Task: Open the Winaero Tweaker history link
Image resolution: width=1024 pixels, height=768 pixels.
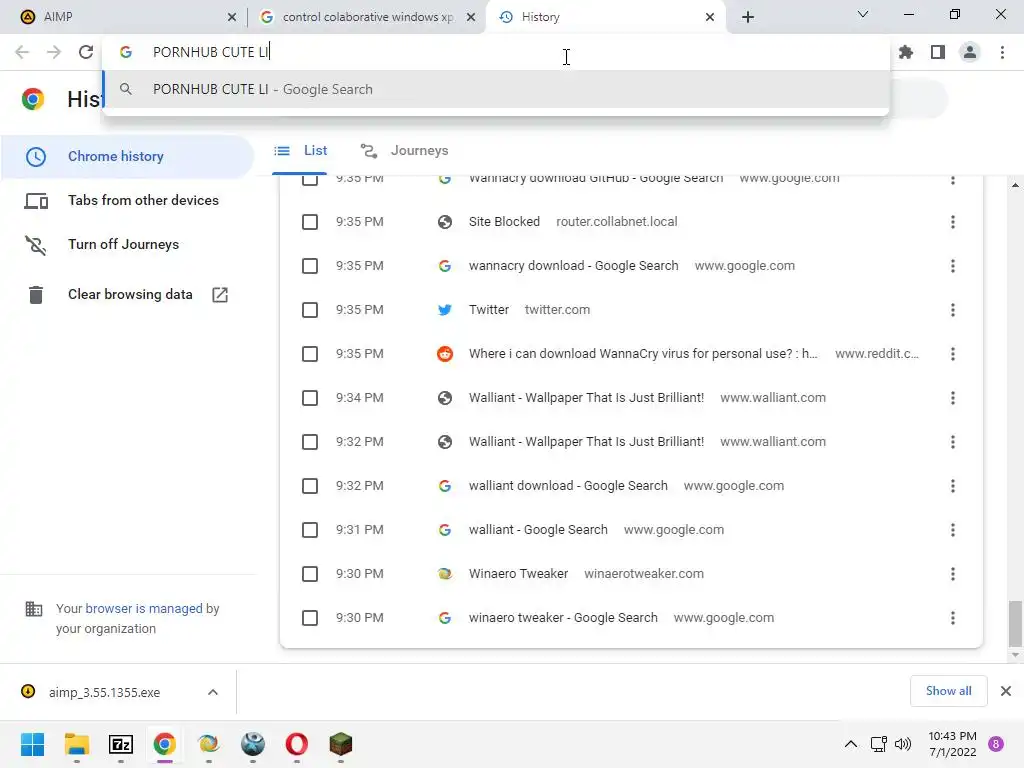Action: (x=519, y=574)
